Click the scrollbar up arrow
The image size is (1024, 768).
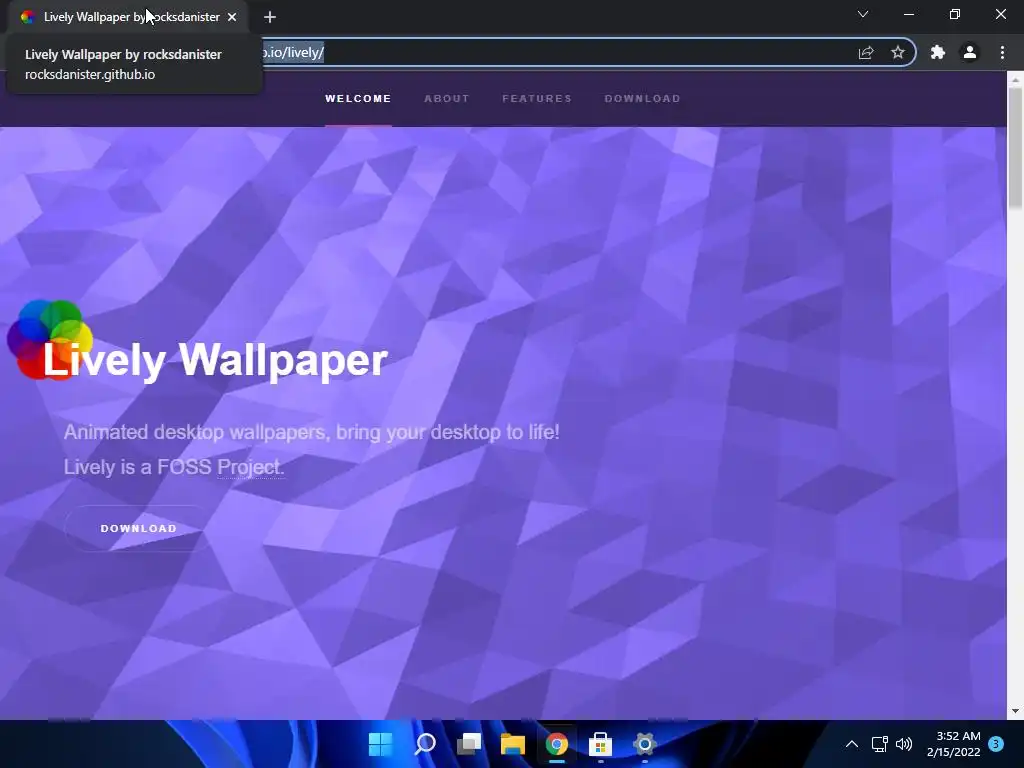click(x=1015, y=80)
